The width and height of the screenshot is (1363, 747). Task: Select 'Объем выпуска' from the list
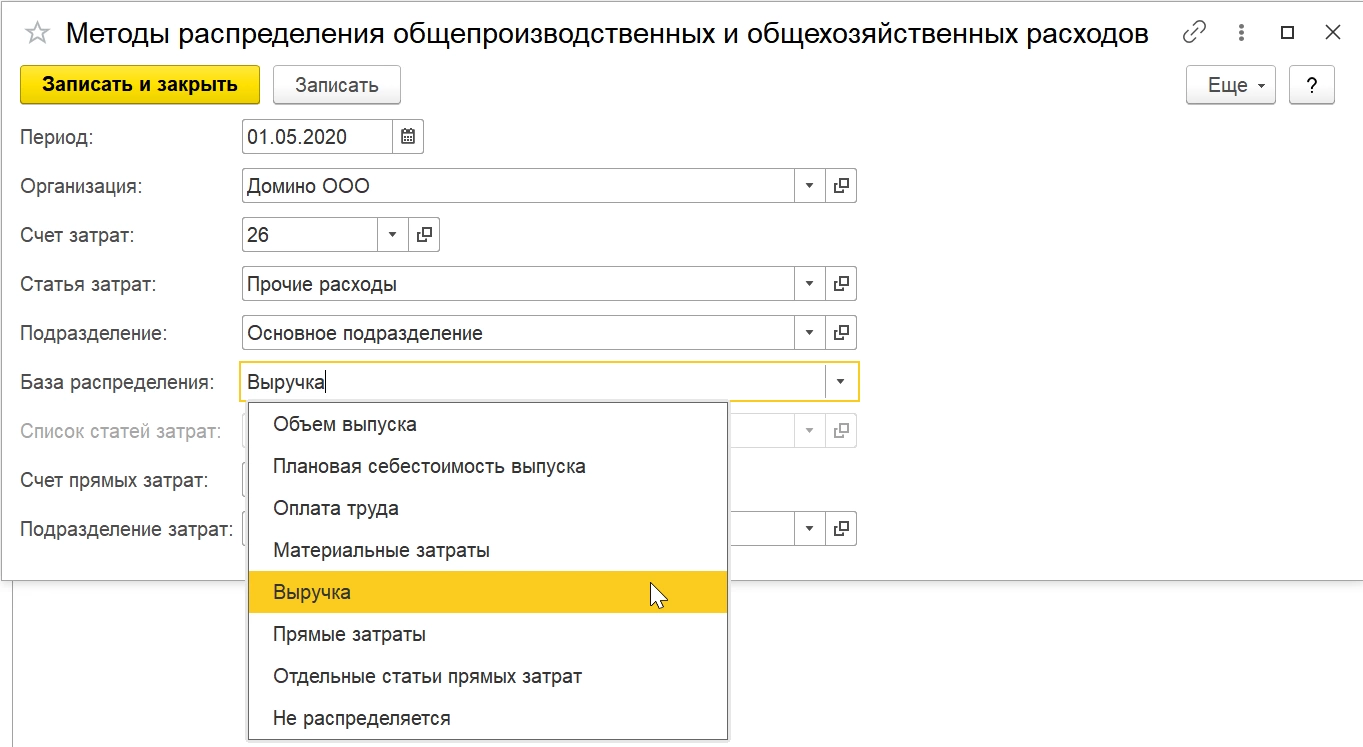(x=345, y=424)
